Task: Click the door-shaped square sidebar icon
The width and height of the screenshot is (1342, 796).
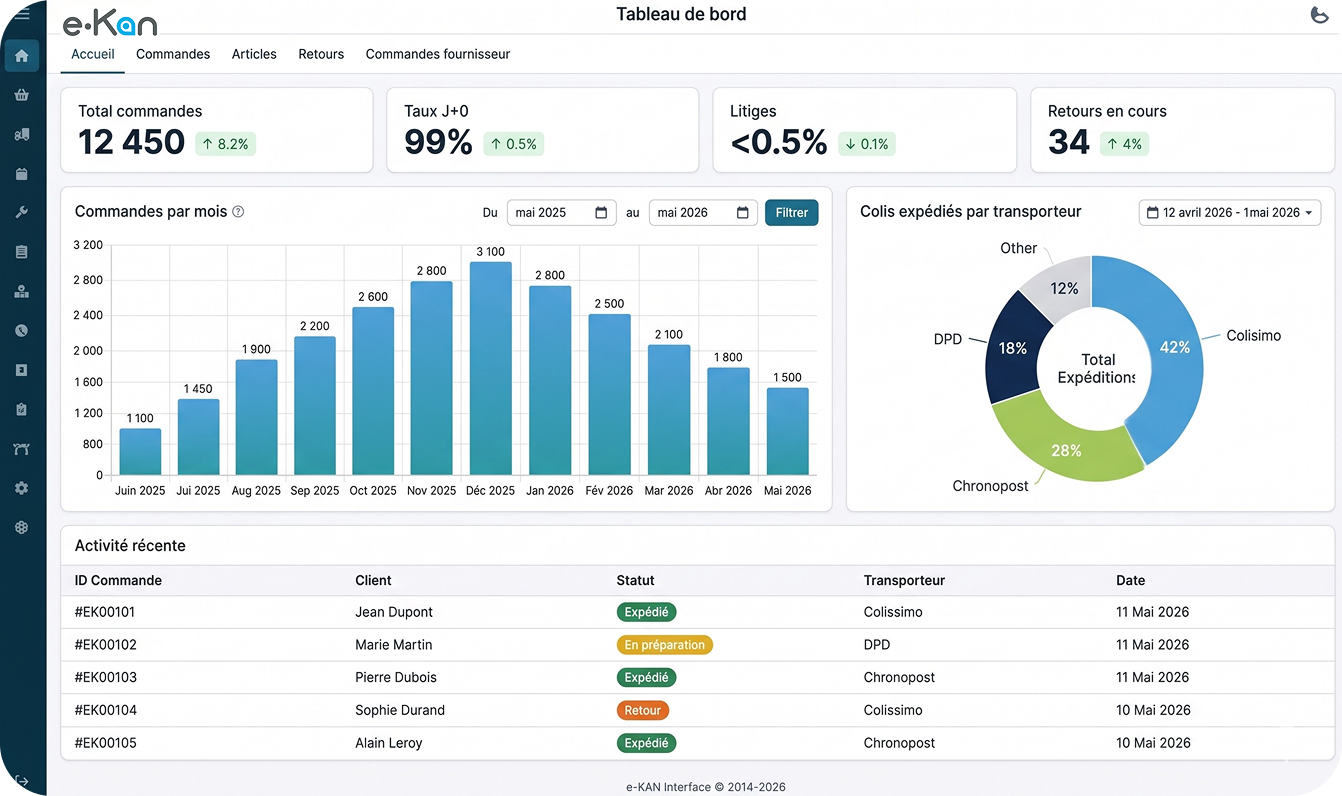Action: click(x=22, y=370)
